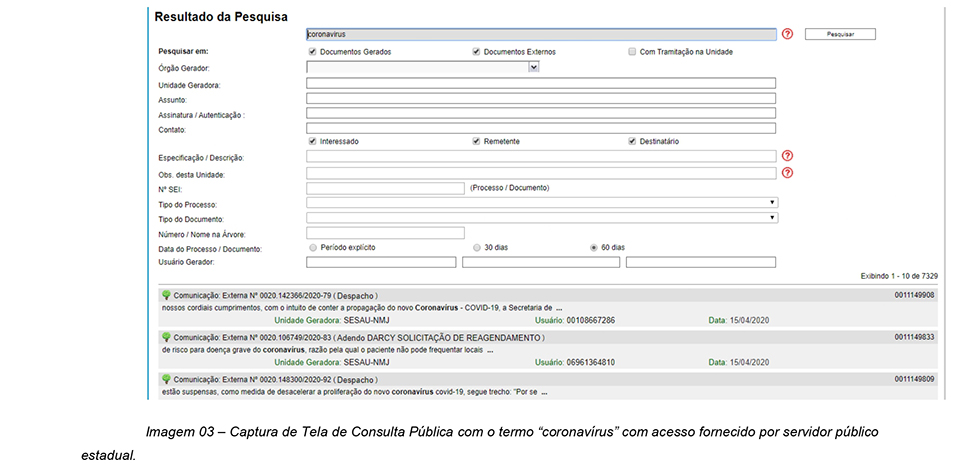The height and width of the screenshot is (473, 960).
Task: Click help icon next to Especificação / Descrição
Action: pyautogui.click(x=788, y=157)
